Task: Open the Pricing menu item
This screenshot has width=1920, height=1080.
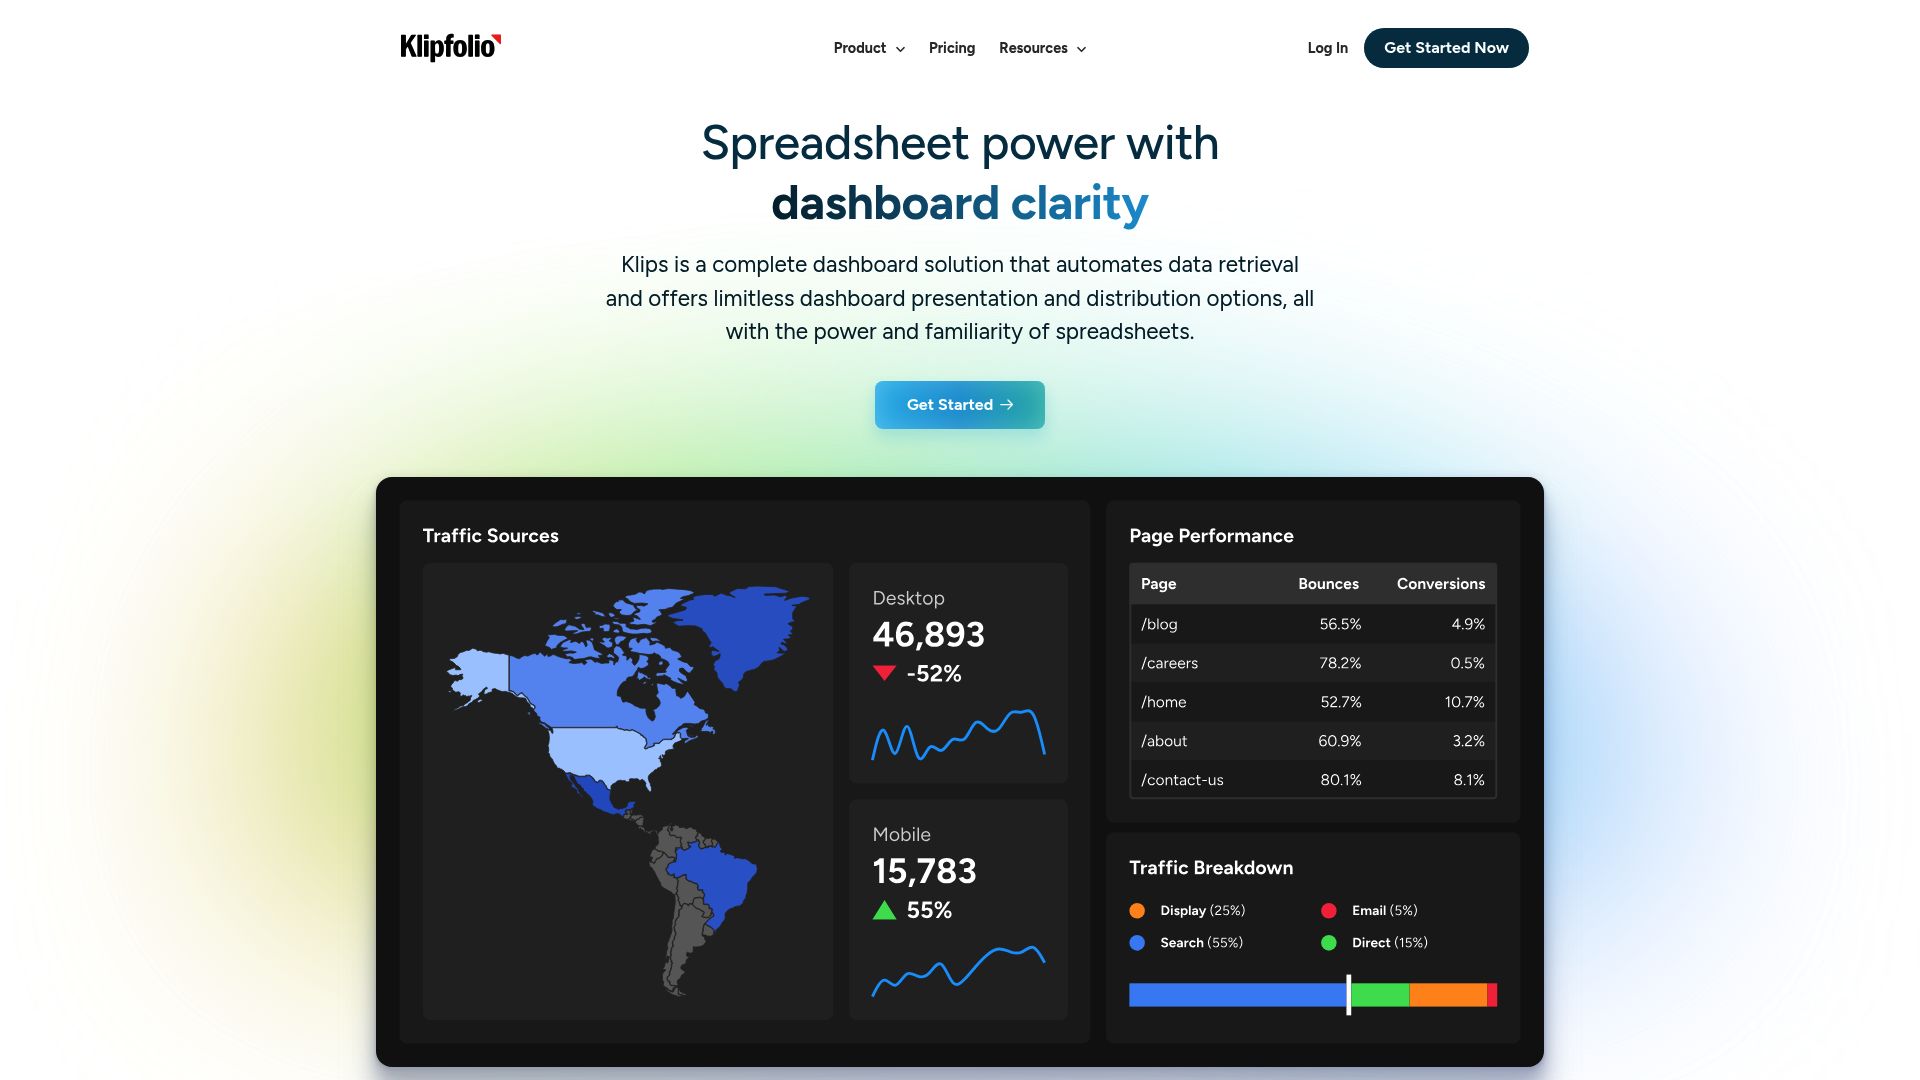Action: point(951,48)
